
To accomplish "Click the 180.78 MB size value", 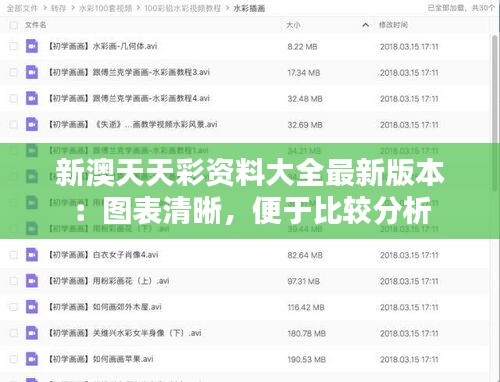I will pos(307,333).
